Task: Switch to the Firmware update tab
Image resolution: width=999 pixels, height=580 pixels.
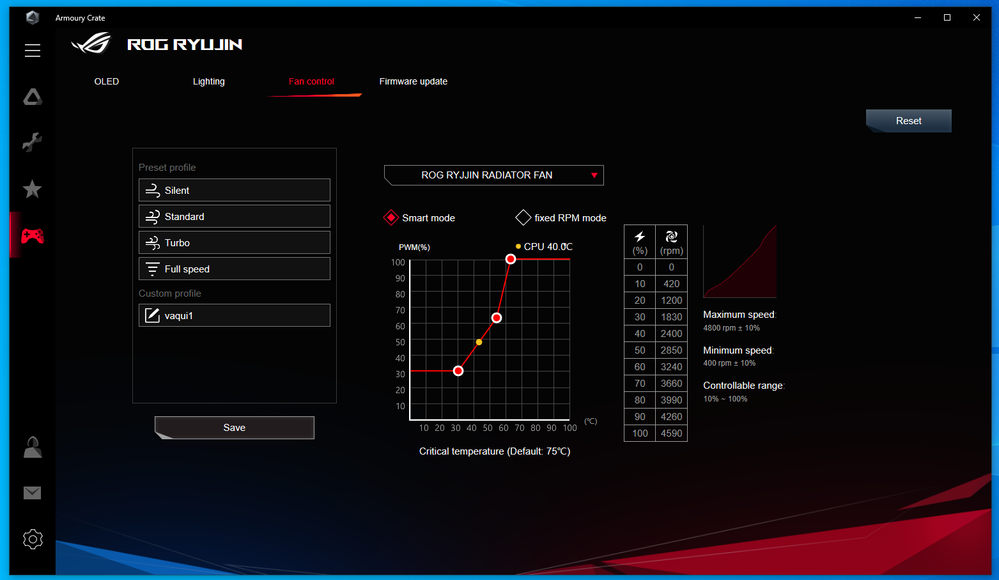Action: 413,82
